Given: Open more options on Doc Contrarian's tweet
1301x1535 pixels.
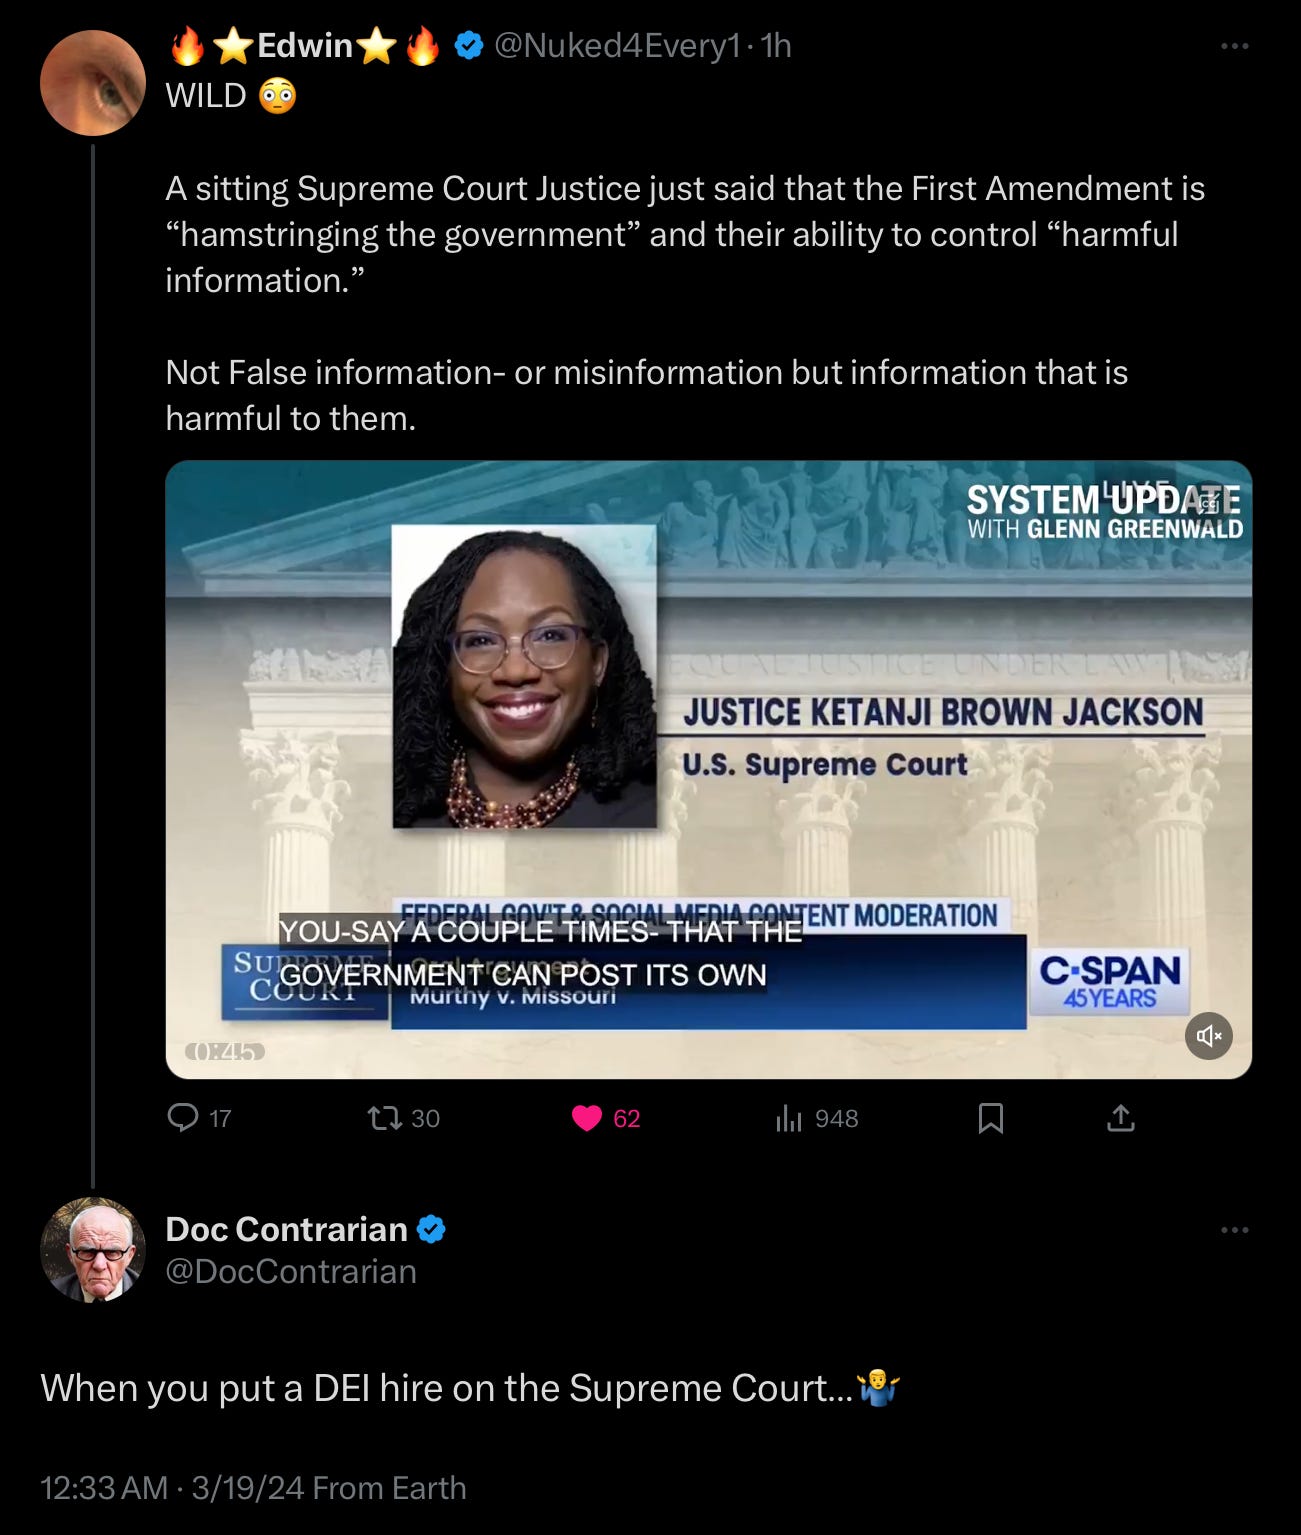Looking at the screenshot, I should coord(1235,1230).
